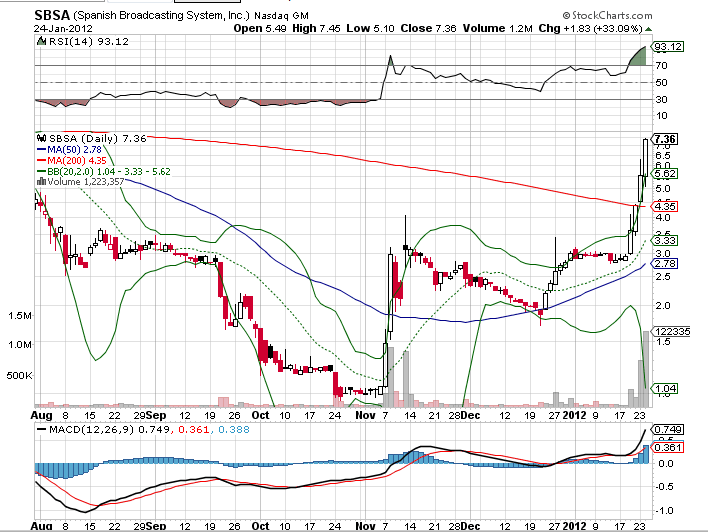
Task: Click the Low 5.10 value in header
Action: click(x=370, y=28)
